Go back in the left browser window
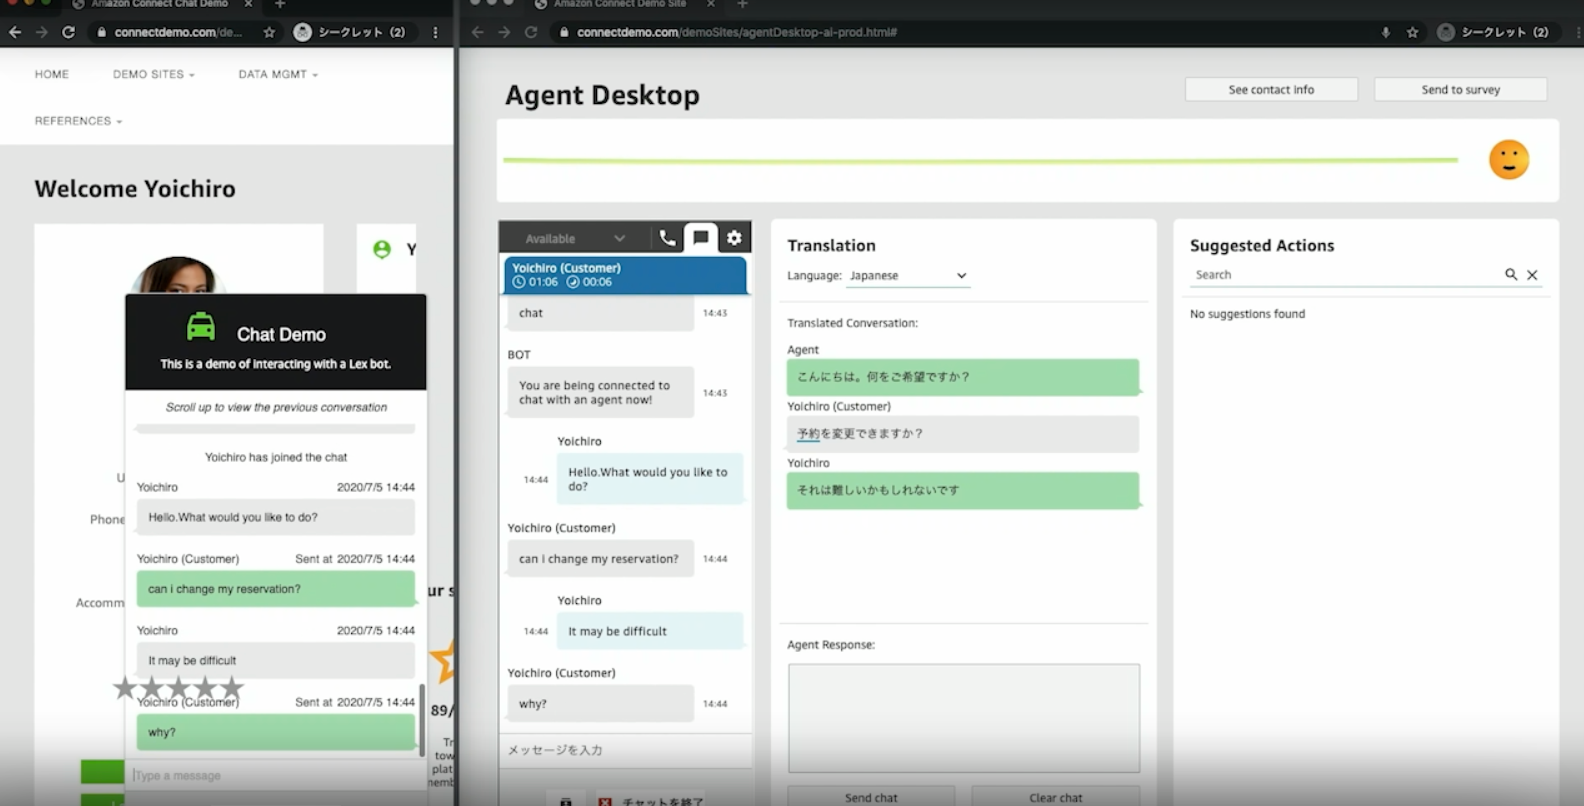Viewport: 1584px width, 806px height. (x=15, y=32)
